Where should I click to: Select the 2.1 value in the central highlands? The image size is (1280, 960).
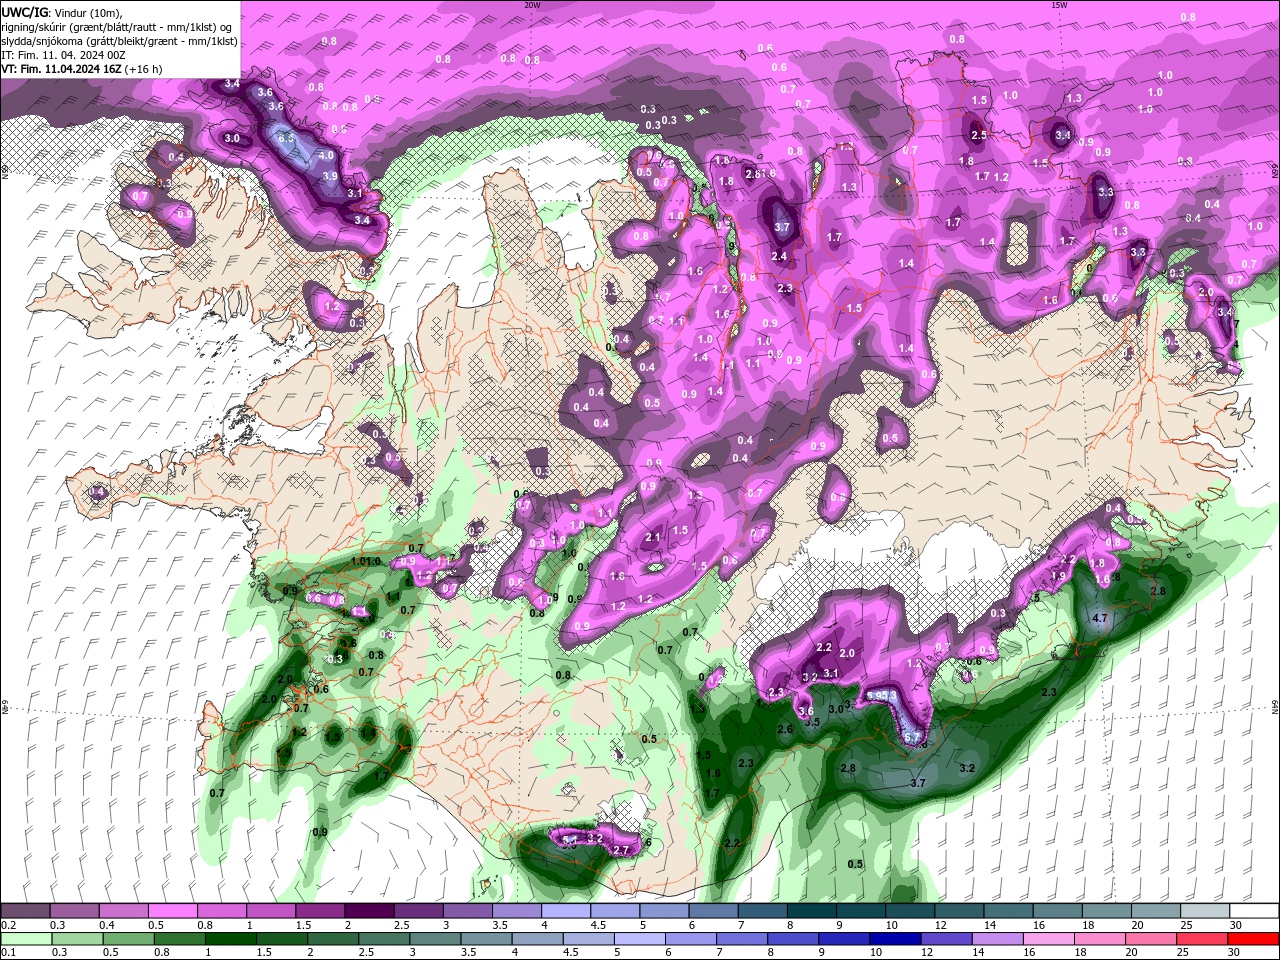(x=653, y=537)
